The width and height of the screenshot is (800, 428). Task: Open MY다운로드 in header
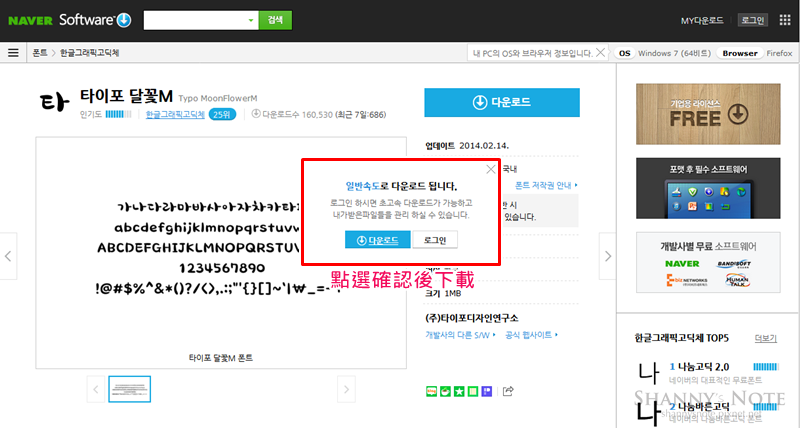pos(702,20)
